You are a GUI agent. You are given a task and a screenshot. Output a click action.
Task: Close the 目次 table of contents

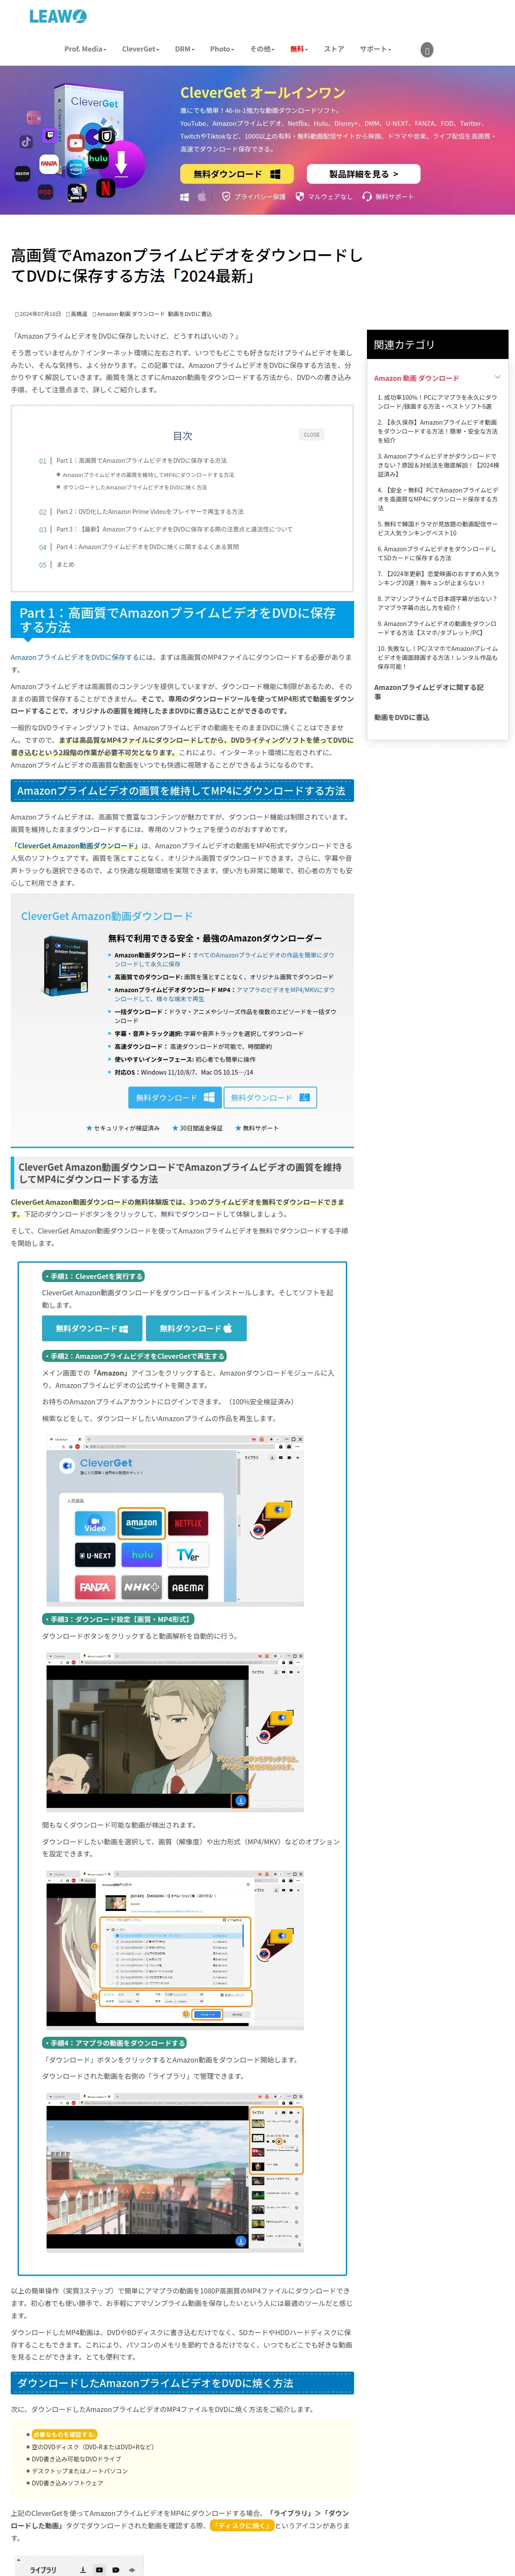312,435
